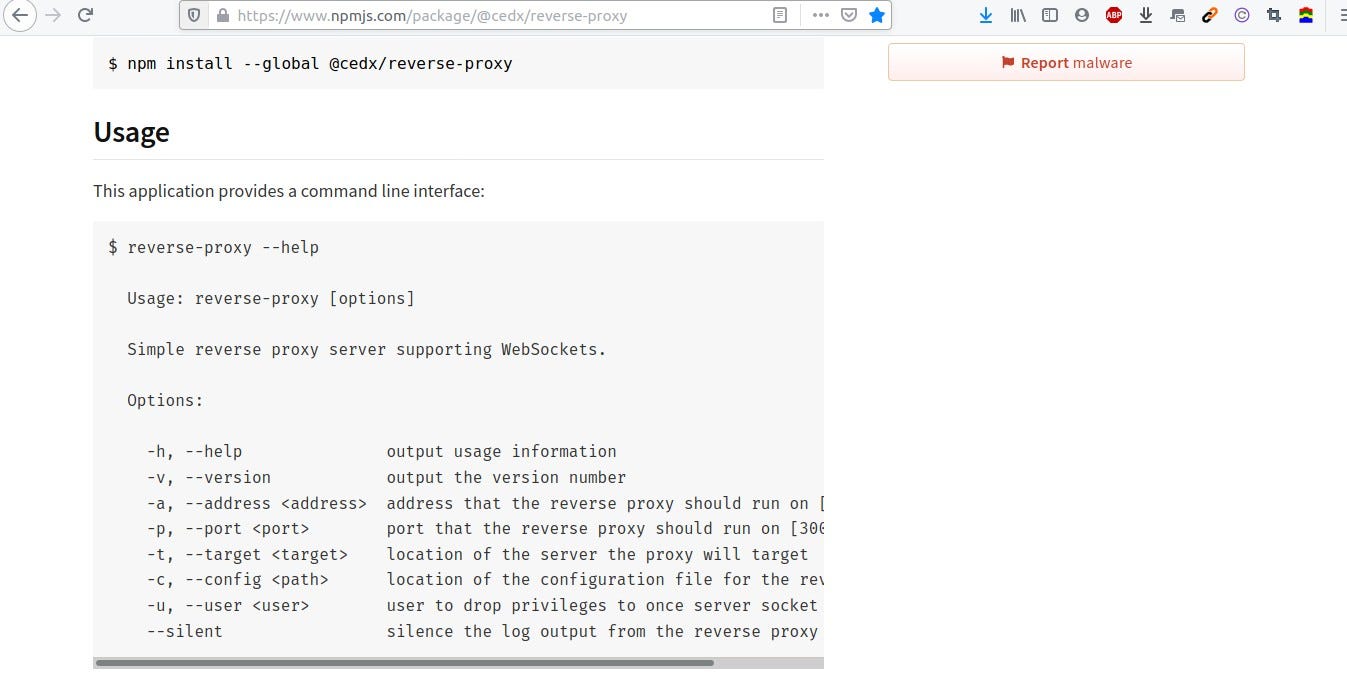Open the Firefox hamburger menu

1341,15
